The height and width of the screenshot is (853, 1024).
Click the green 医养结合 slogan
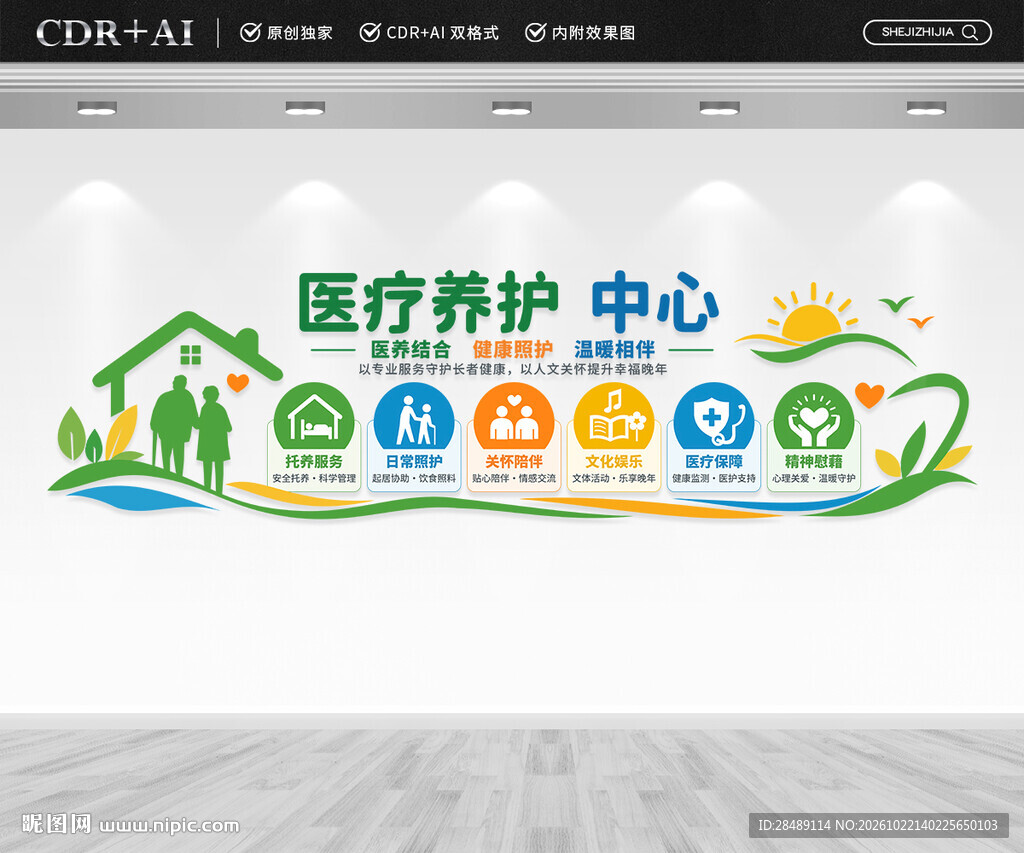[x=411, y=349]
